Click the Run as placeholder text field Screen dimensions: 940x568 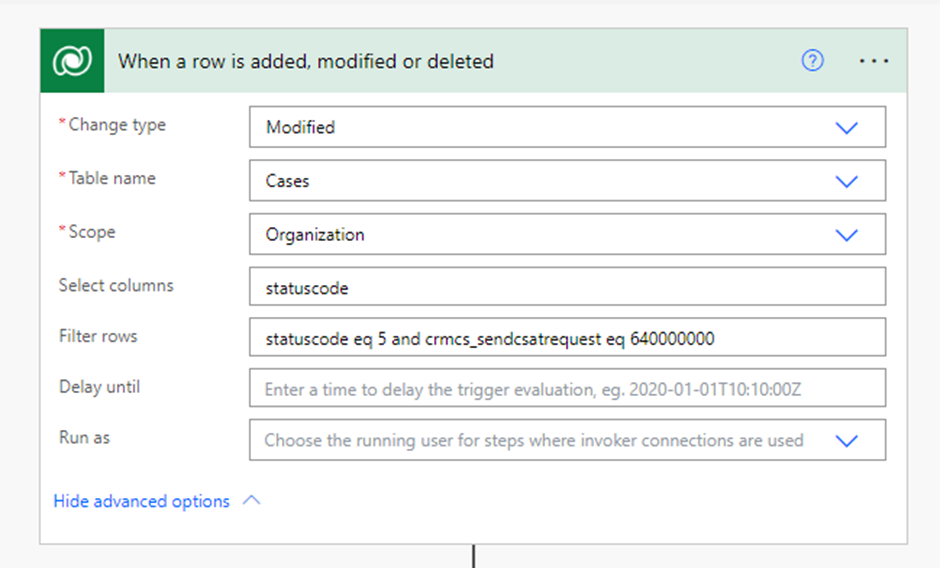[x=534, y=440]
